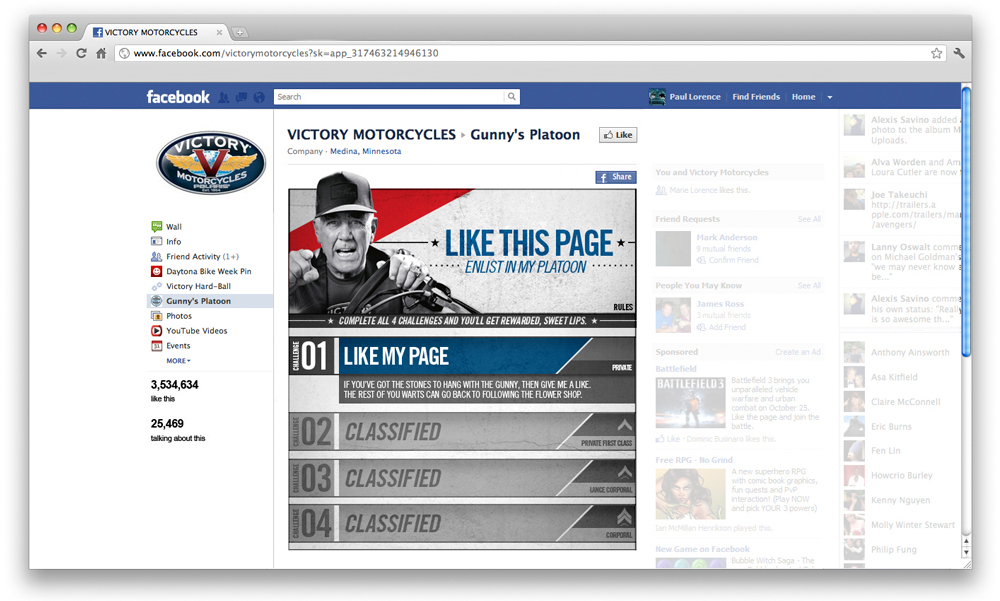The width and height of the screenshot is (1000, 601).
Task: Click the Photos icon in the sidebar
Action: point(156,316)
